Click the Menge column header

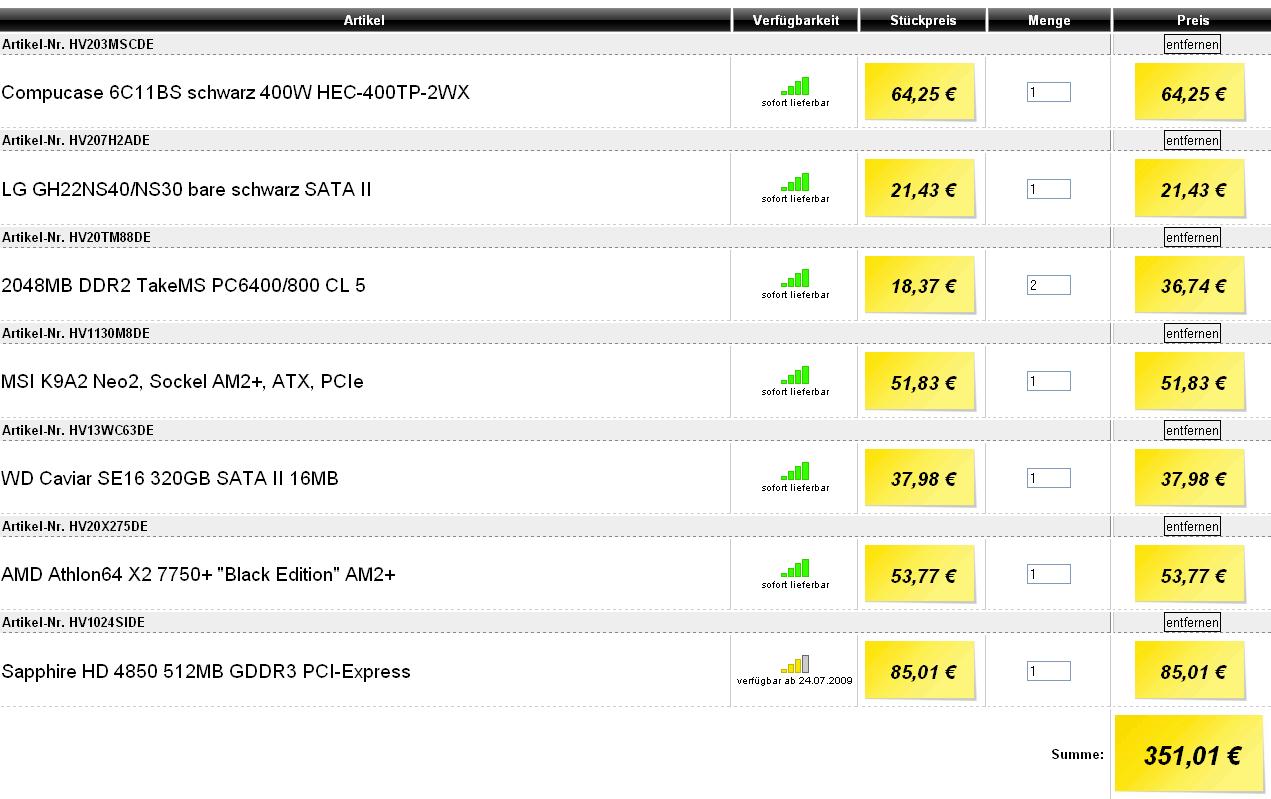1049,20
